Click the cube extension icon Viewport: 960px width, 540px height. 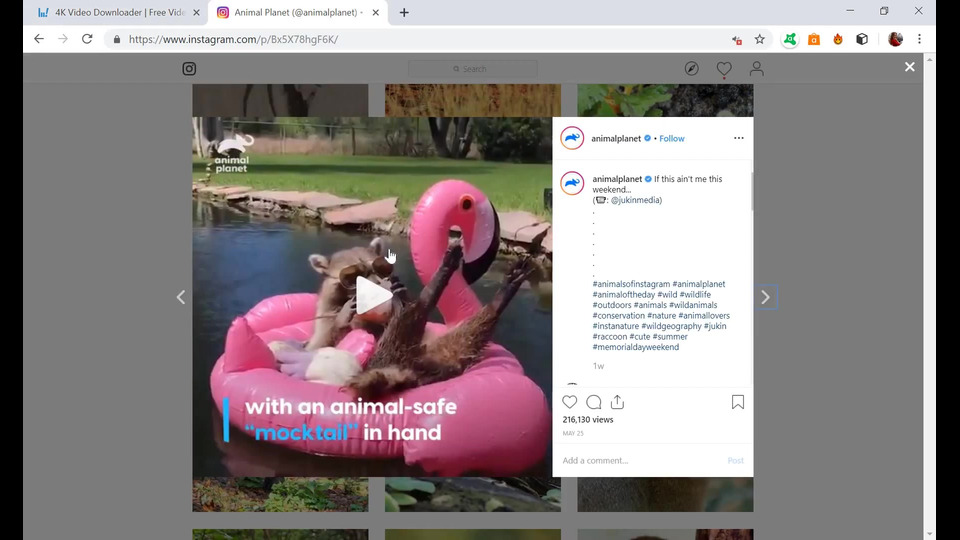862,39
